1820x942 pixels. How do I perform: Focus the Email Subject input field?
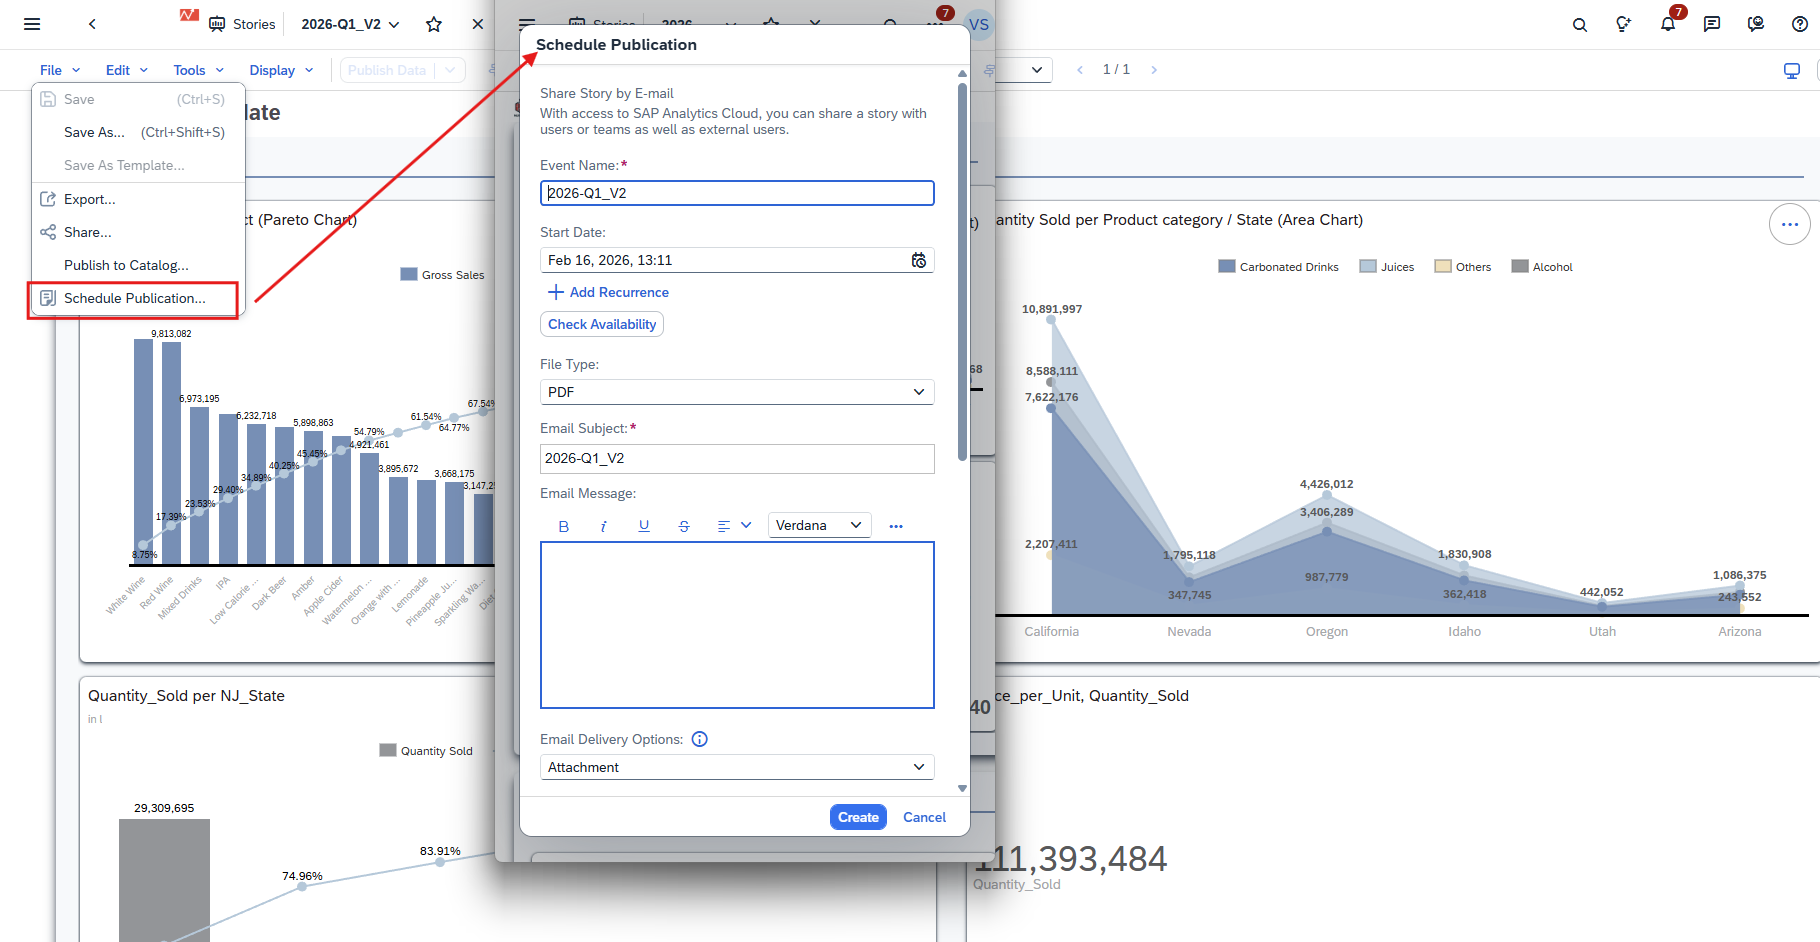[737, 458]
